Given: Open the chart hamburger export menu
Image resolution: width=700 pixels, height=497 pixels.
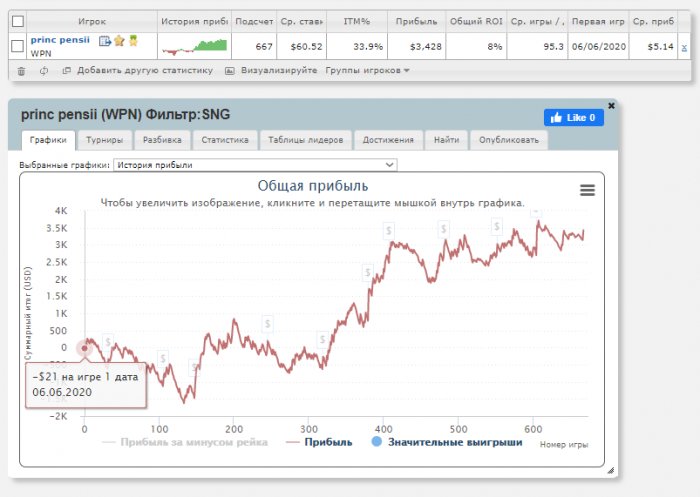Looking at the screenshot, I should pos(587,190).
